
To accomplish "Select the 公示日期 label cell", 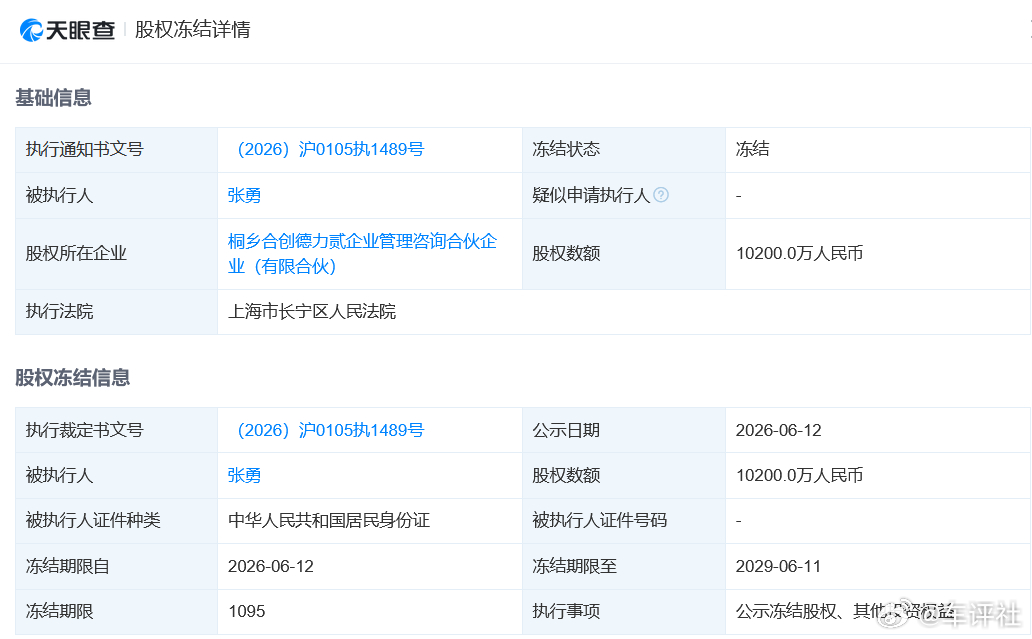I will pyautogui.click(x=624, y=430).
